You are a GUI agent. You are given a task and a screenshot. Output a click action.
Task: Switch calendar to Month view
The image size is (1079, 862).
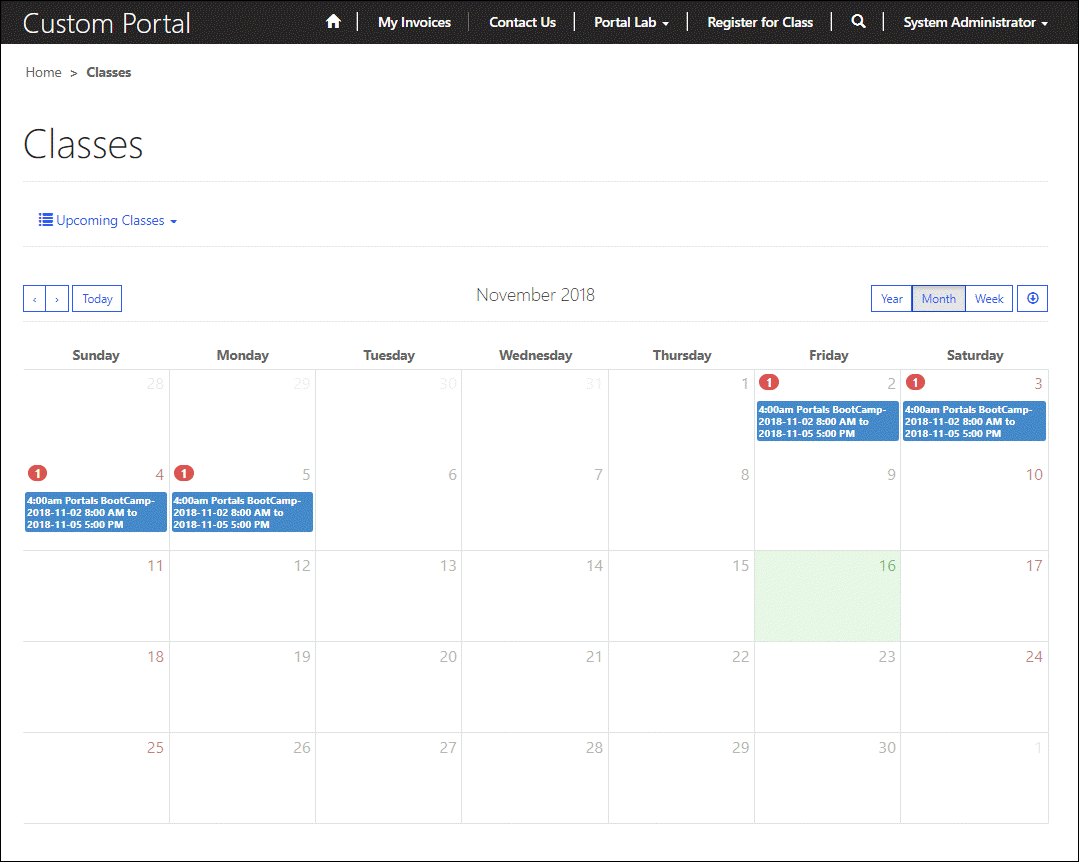(938, 299)
